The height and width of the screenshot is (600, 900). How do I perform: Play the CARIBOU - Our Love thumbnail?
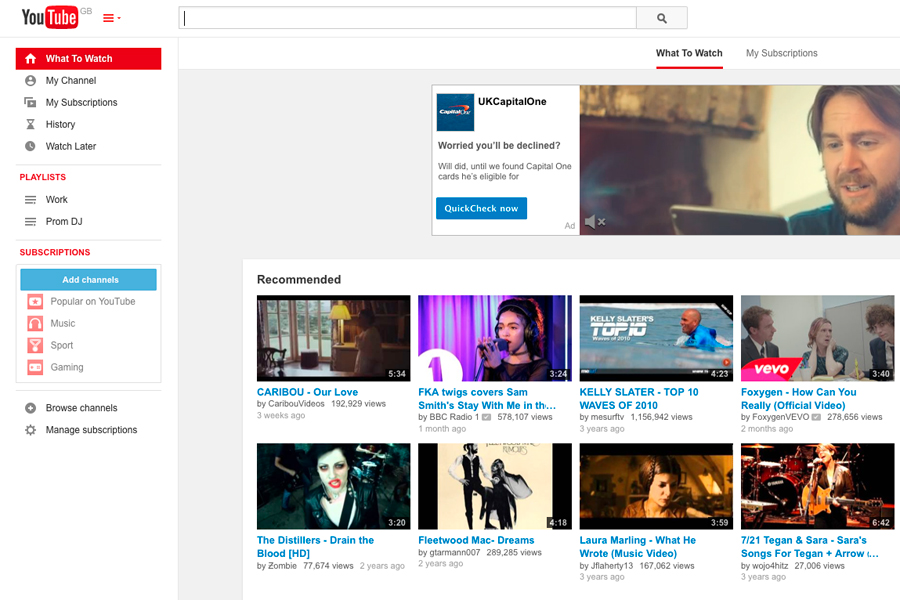333,338
